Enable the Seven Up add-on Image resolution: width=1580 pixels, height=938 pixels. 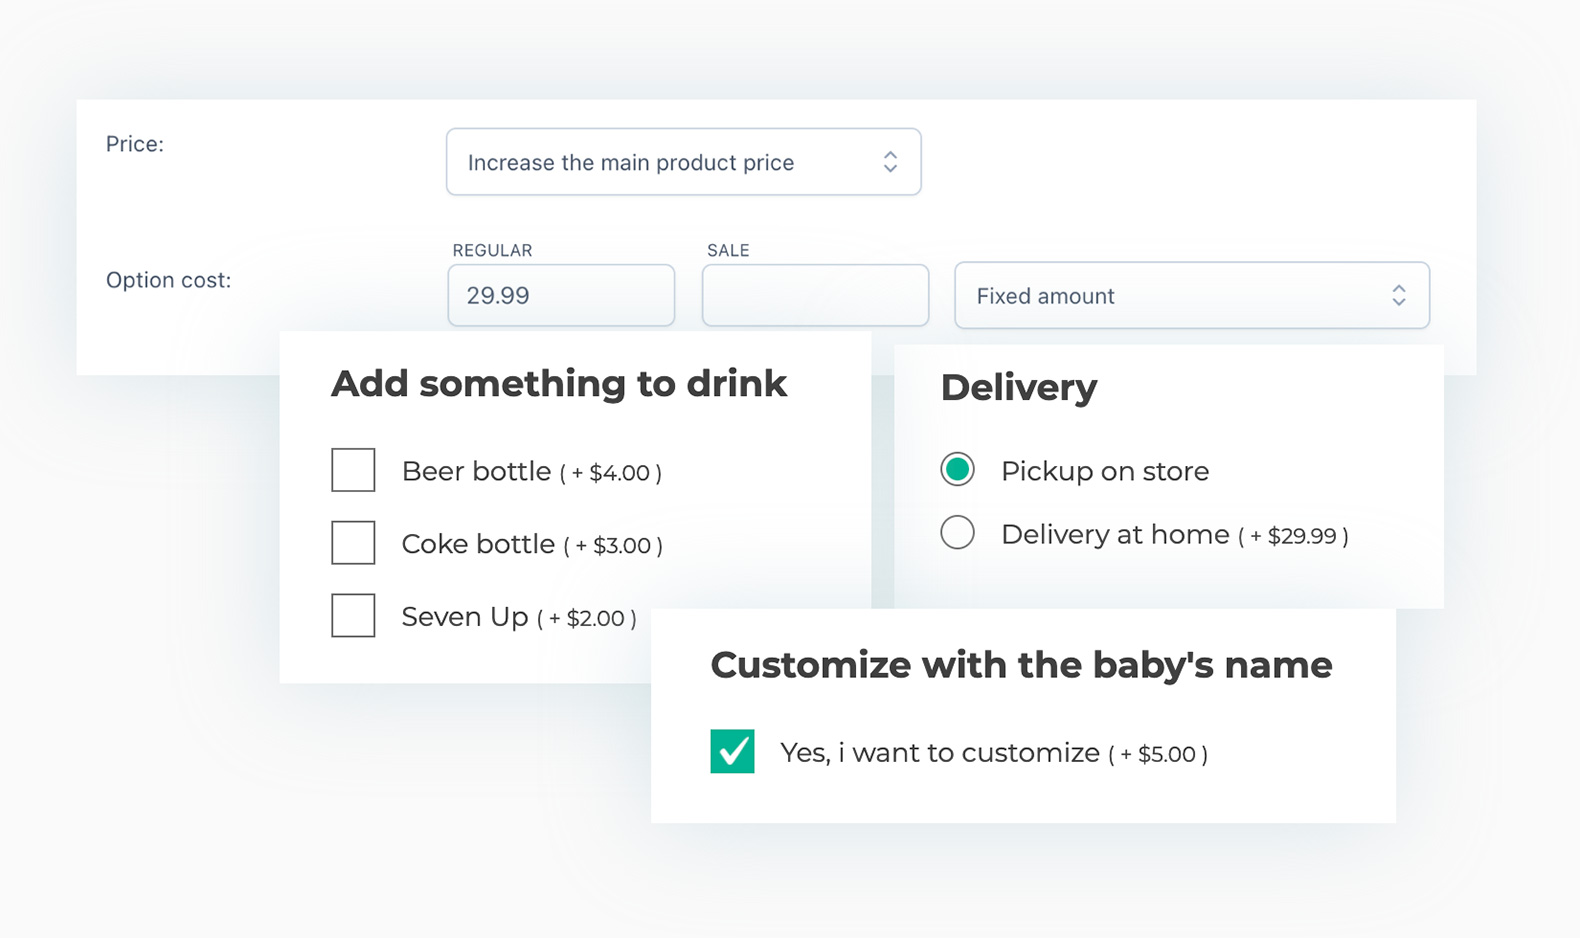click(x=352, y=616)
